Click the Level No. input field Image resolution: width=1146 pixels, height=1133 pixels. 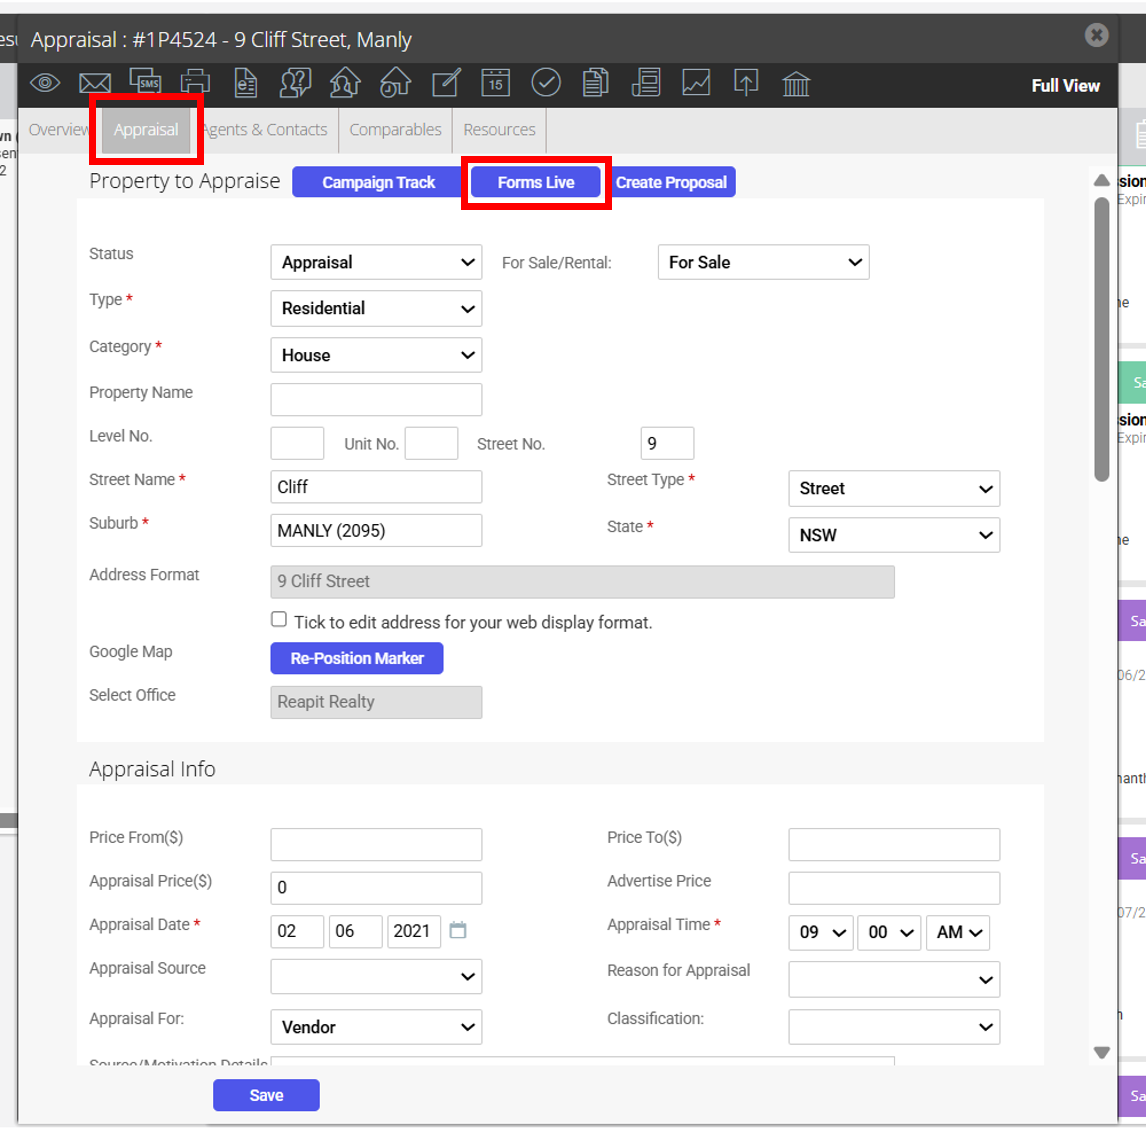pos(297,443)
